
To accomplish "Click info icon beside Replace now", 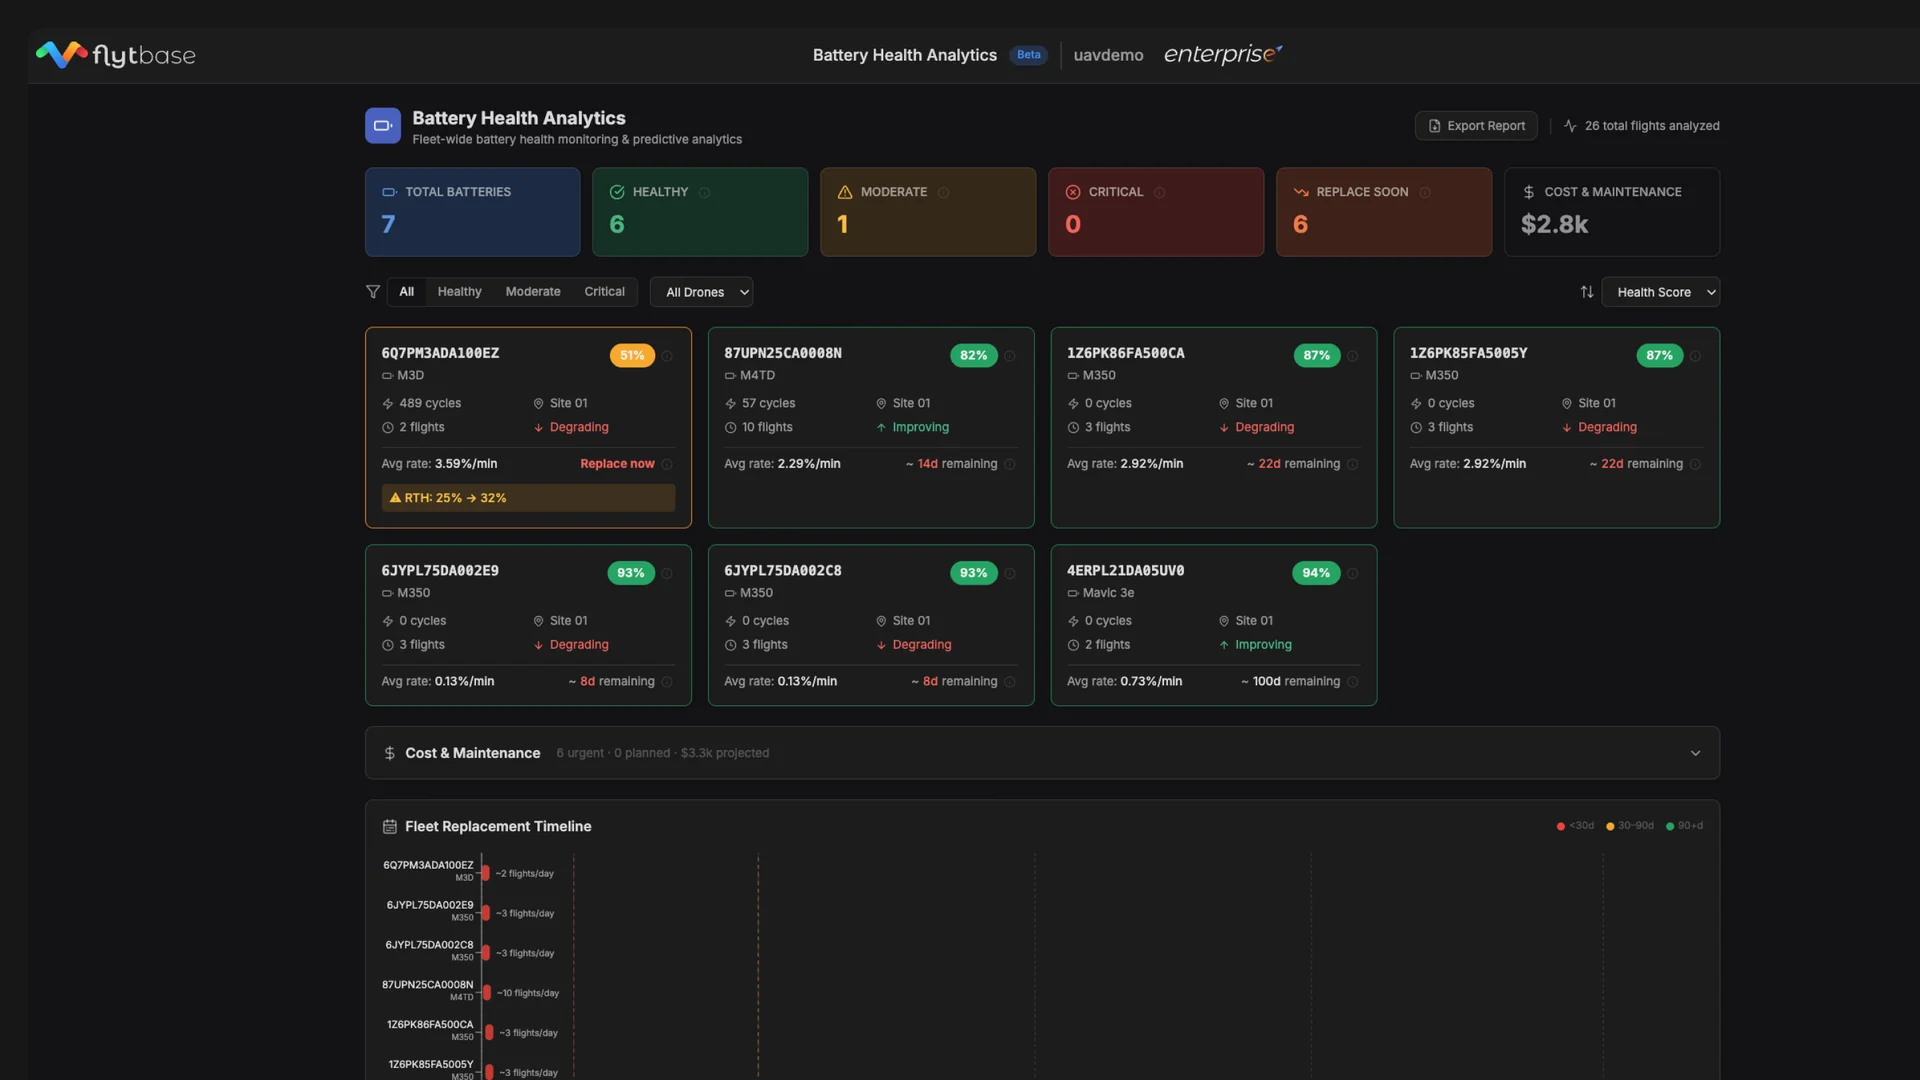I will click(x=667, y=464).
